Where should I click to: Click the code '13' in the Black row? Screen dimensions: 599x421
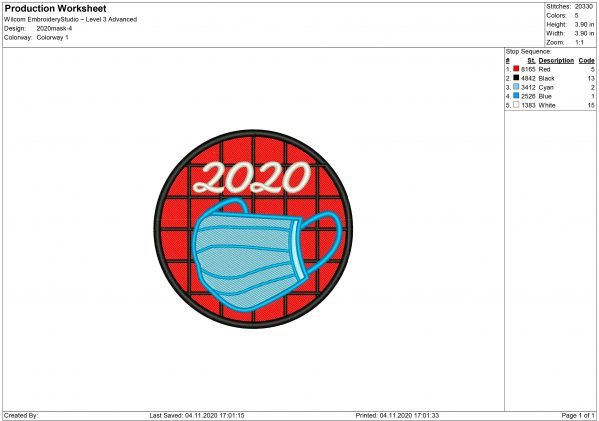pyautogui.click(x=591, y=78)
